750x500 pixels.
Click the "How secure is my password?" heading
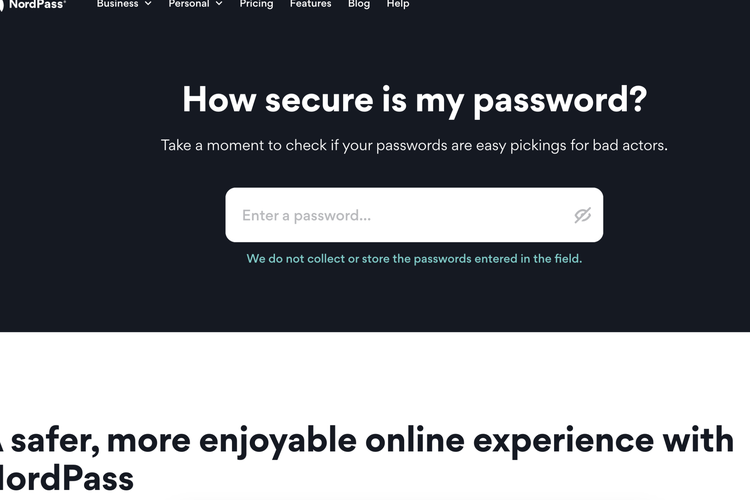tap(414, 100)
